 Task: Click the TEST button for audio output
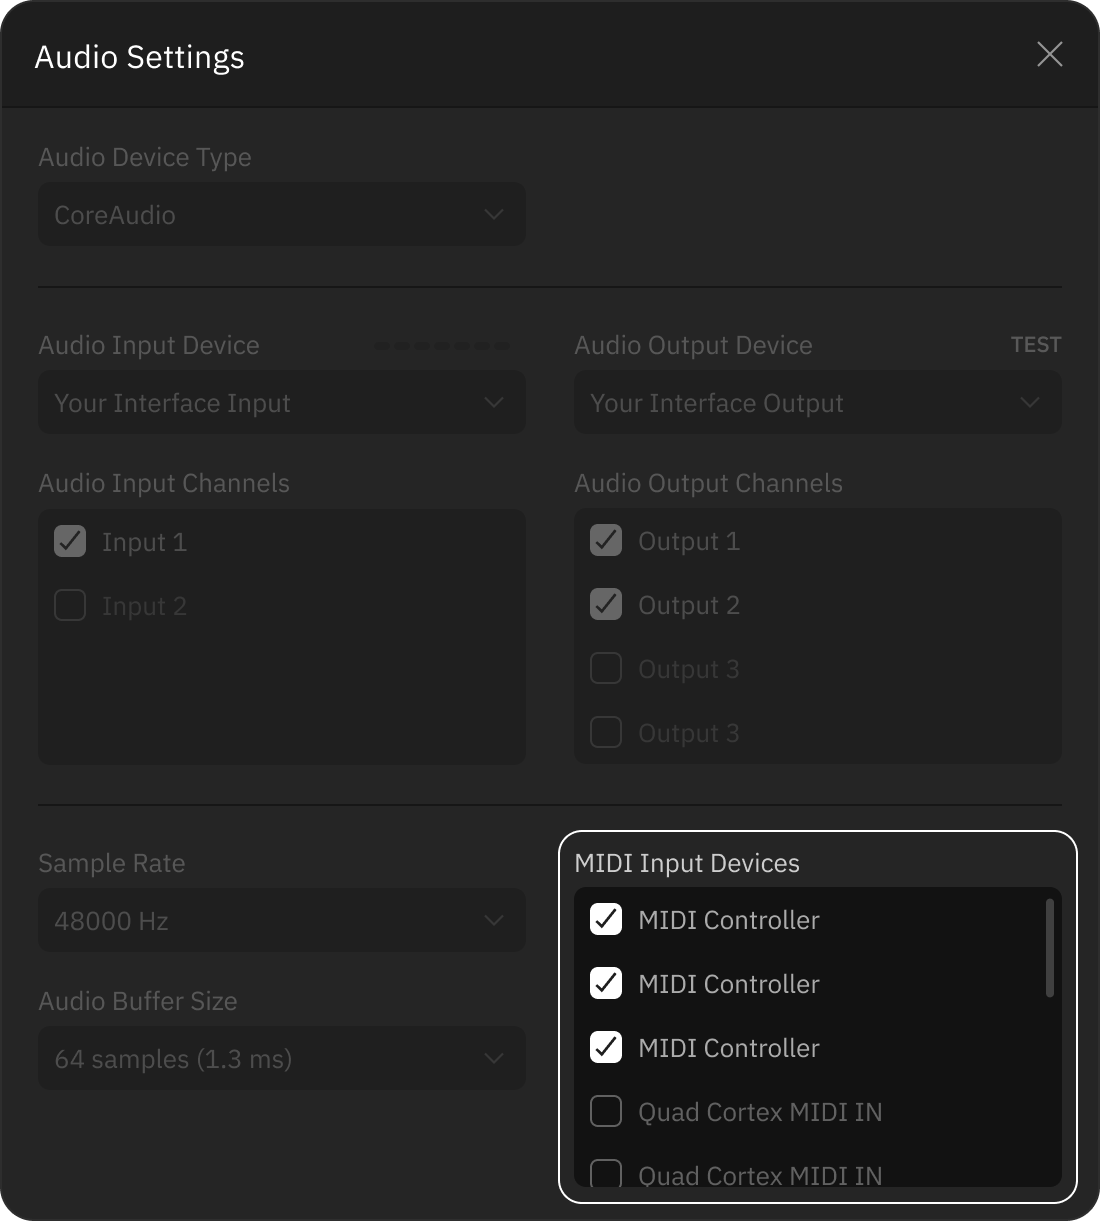(1036, 344)
